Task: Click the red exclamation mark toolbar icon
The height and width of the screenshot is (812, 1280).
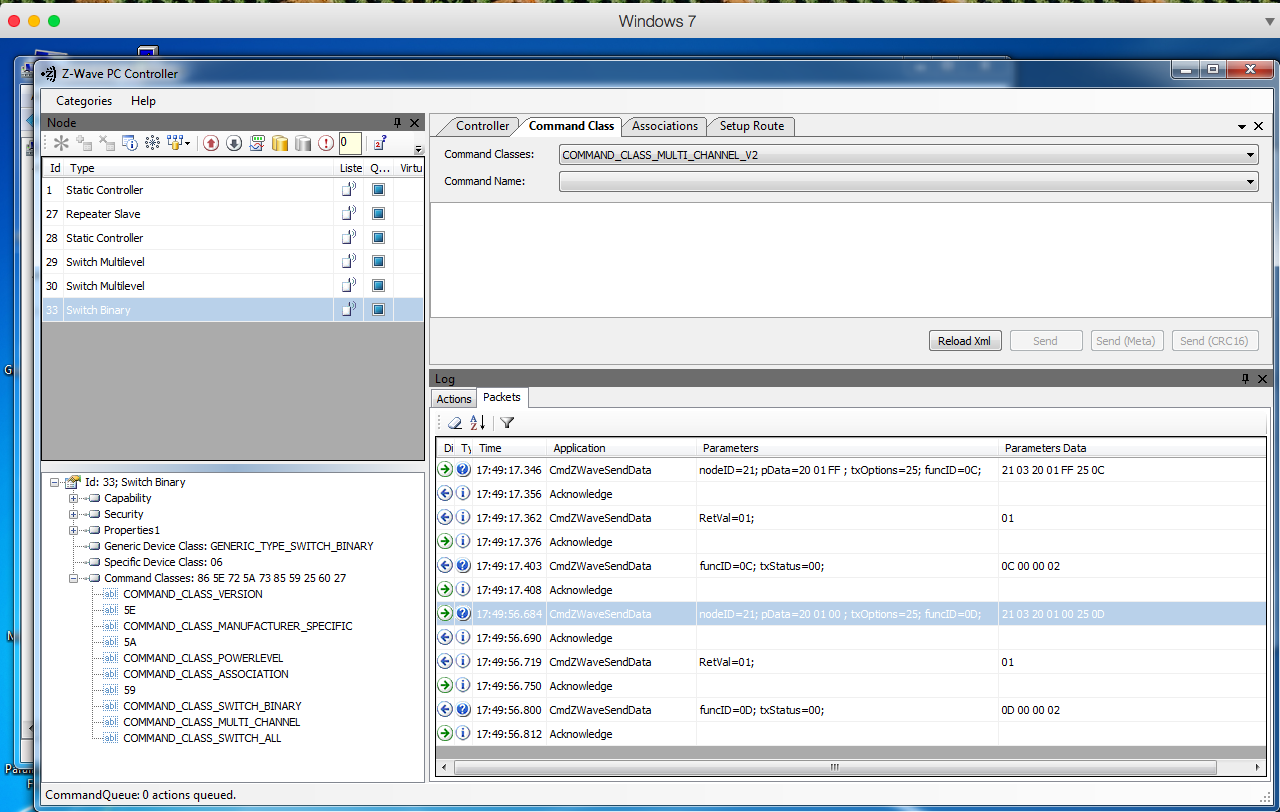Action: tap(326, 143)
